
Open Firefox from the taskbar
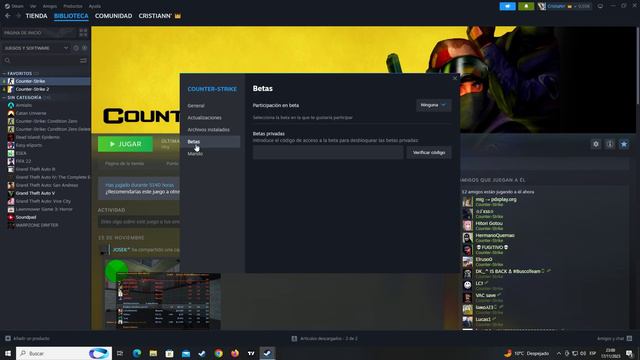[235, 353]
